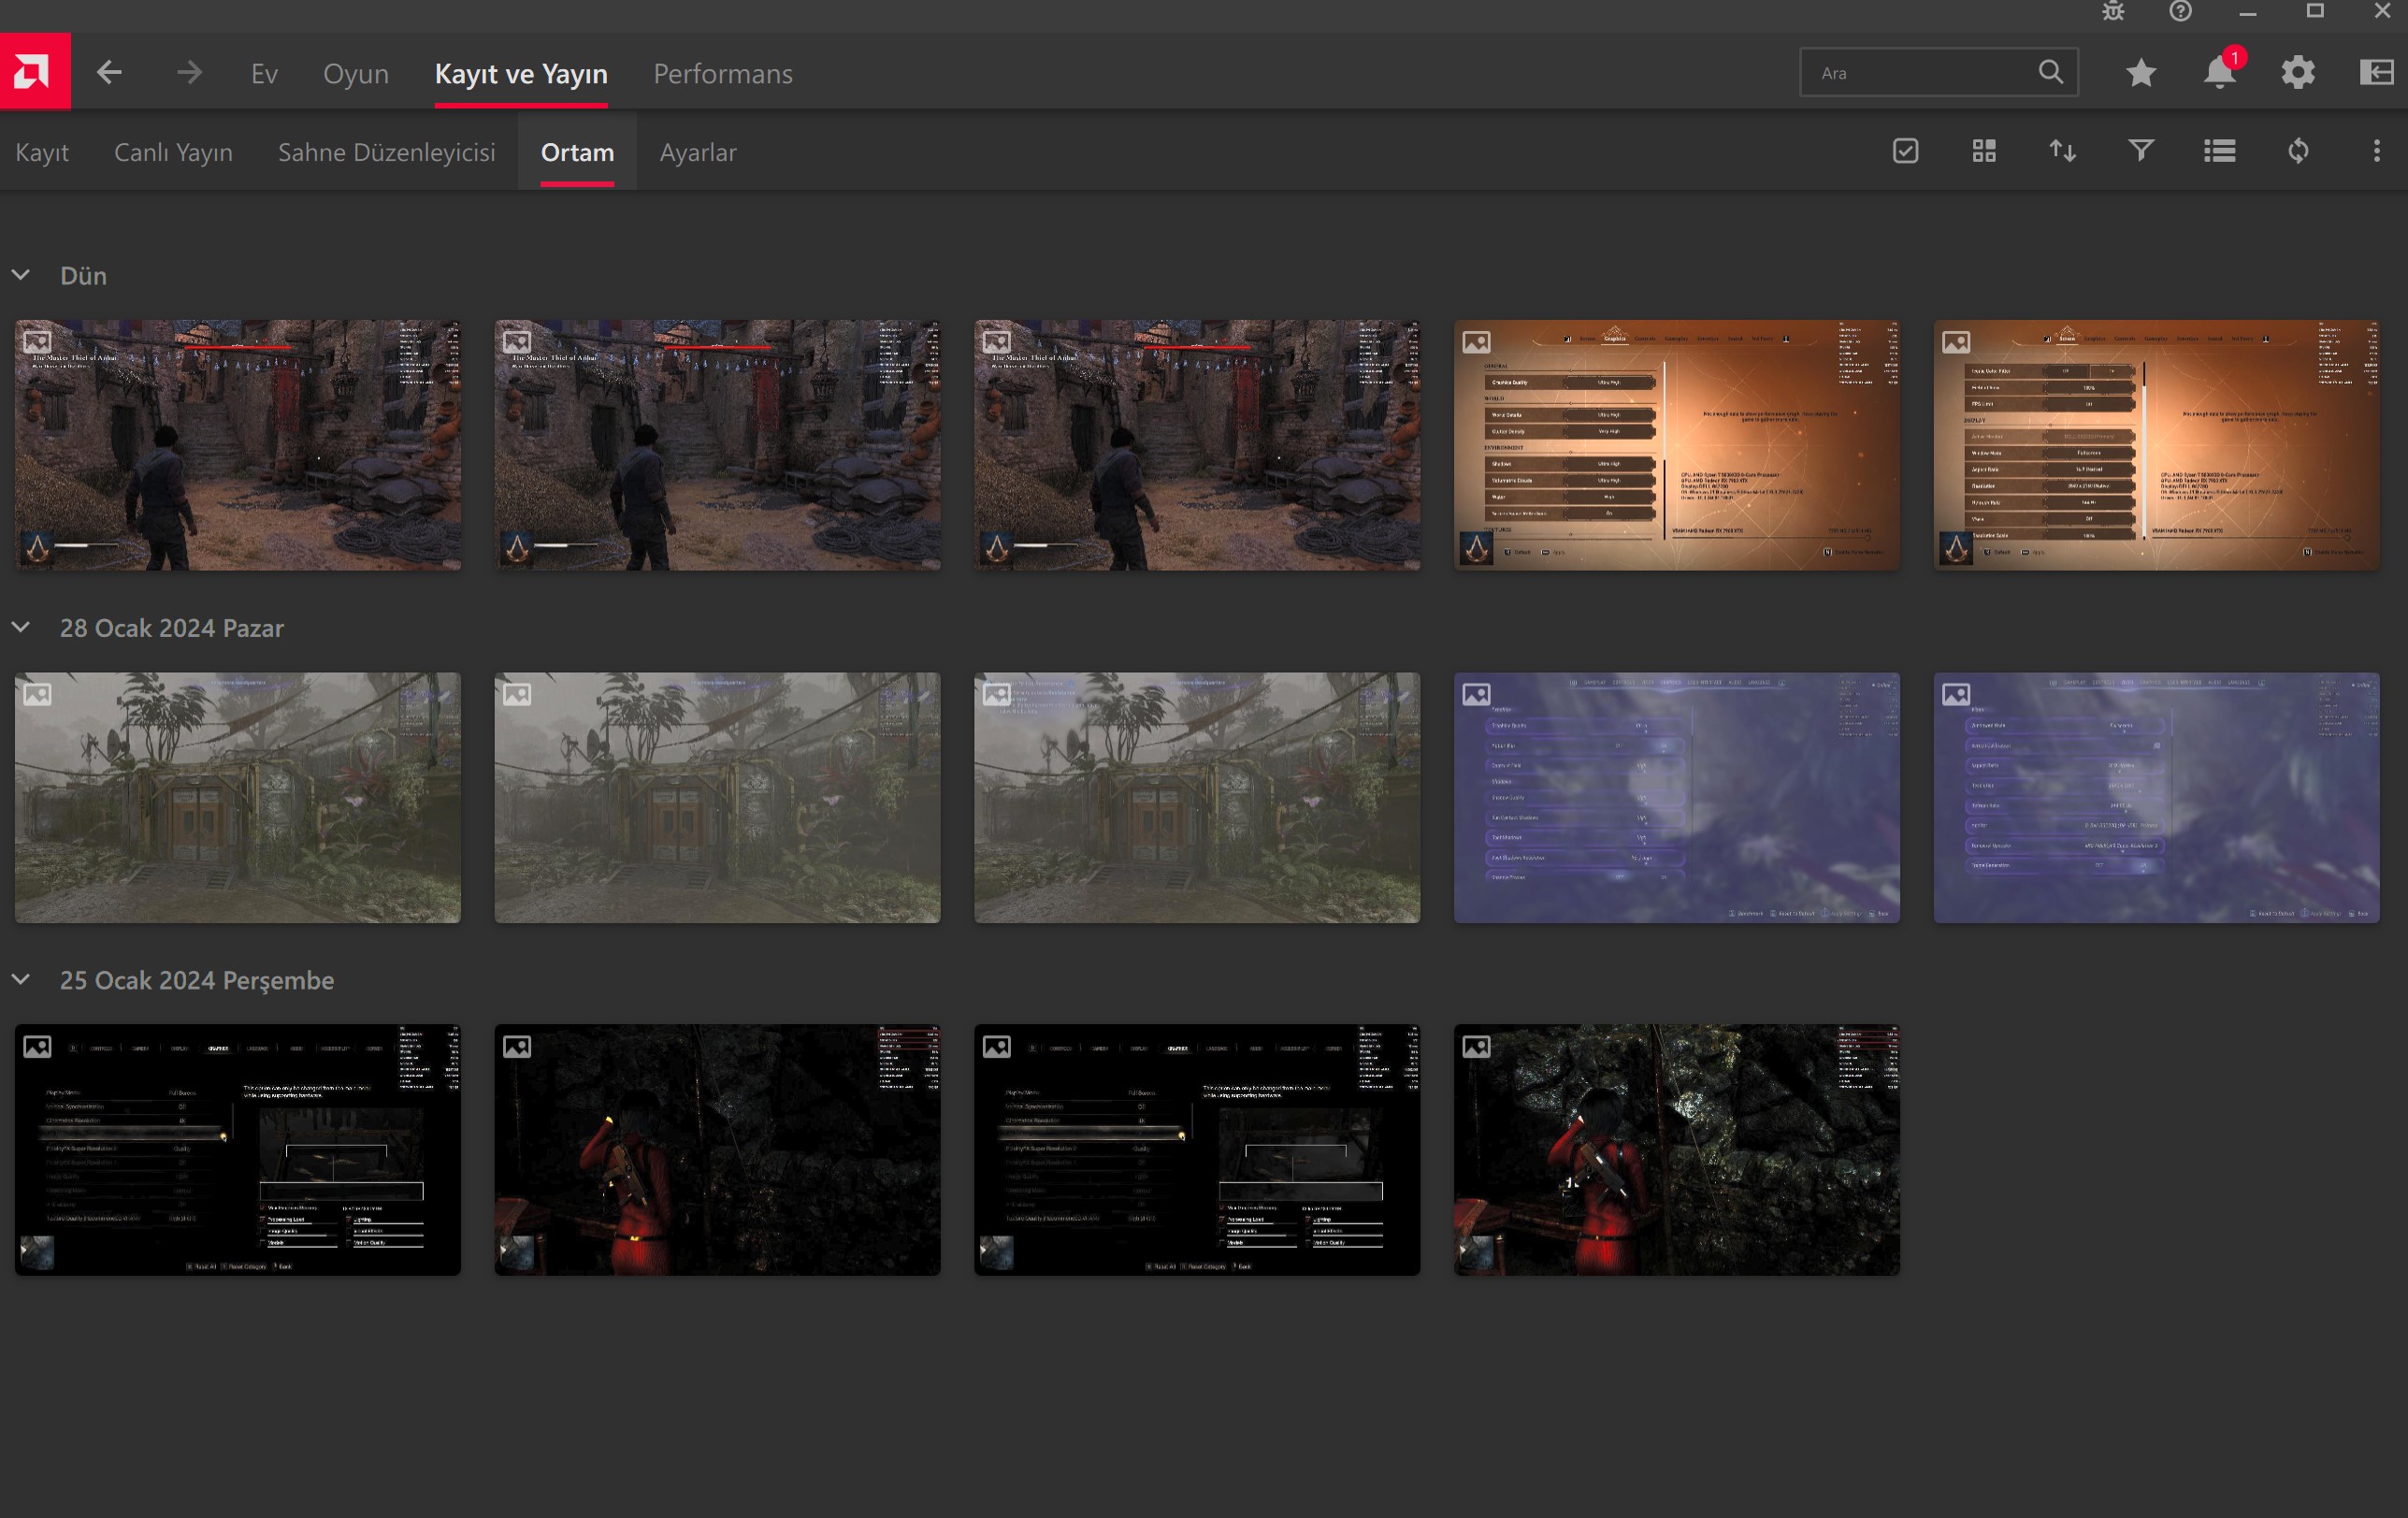The height and width of the screenshot is (1518, 2408).
Task: Open the help question mark icon
Action: (2181, 12)
